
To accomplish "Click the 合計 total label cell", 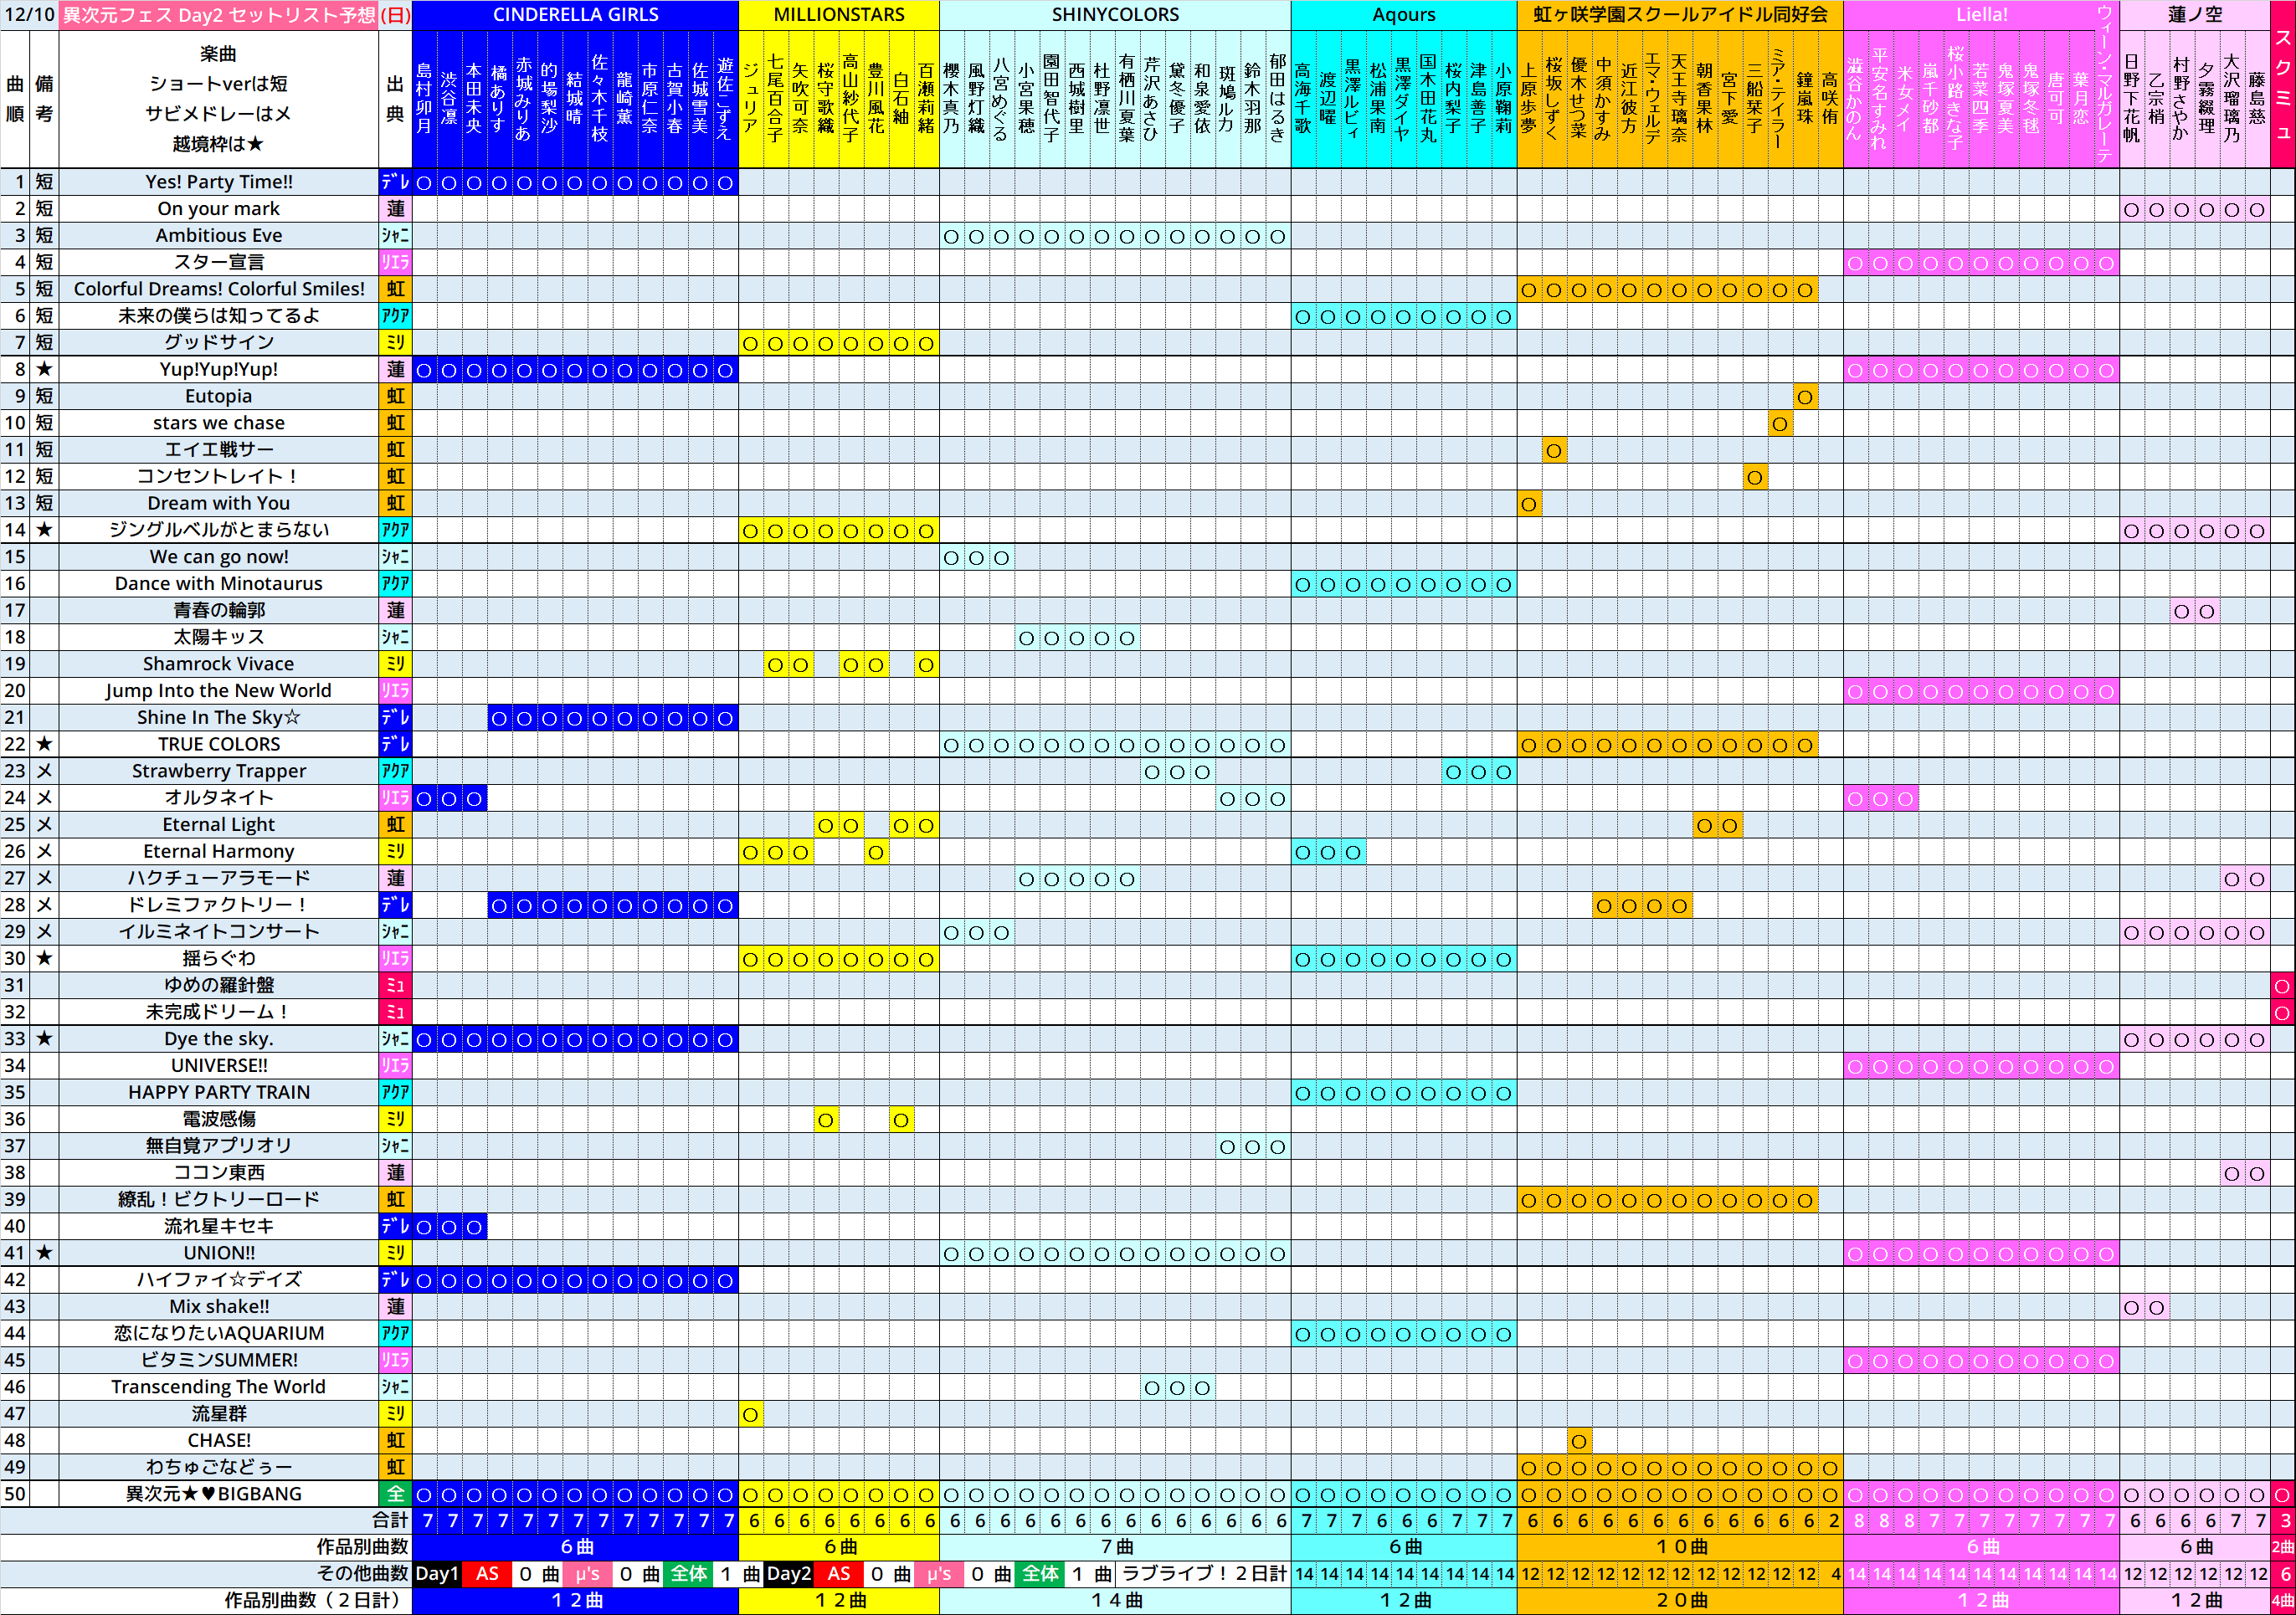I will (x=206, y=1520).
